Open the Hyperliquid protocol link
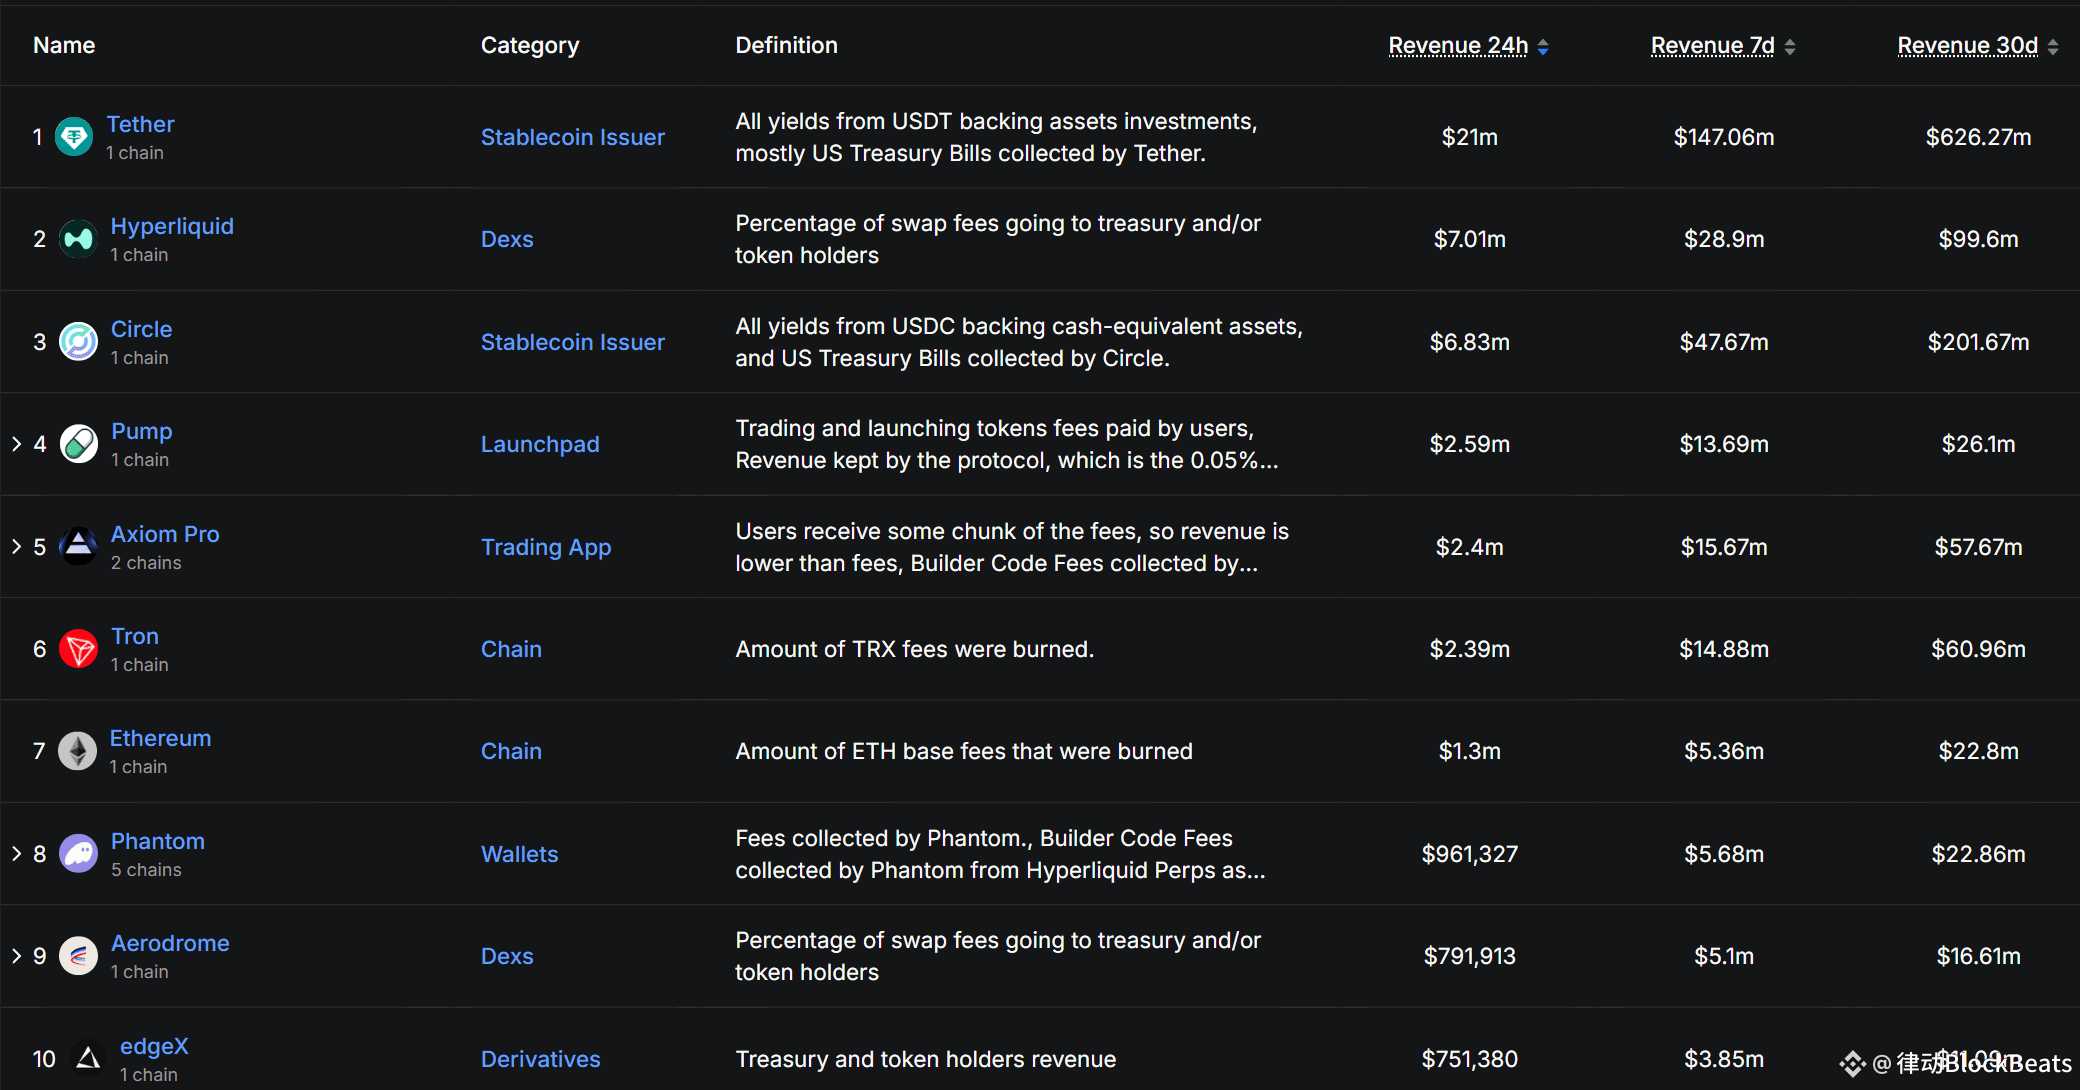 click(x=172, y=226)
